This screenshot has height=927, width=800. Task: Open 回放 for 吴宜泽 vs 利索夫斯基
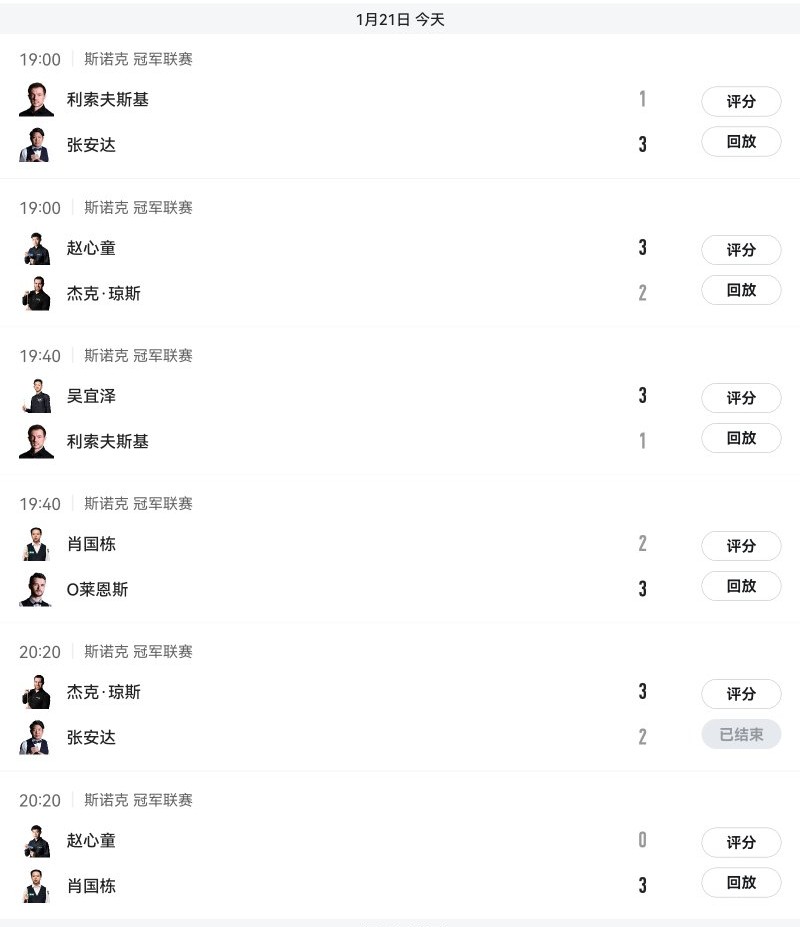(x=741, y=438)
